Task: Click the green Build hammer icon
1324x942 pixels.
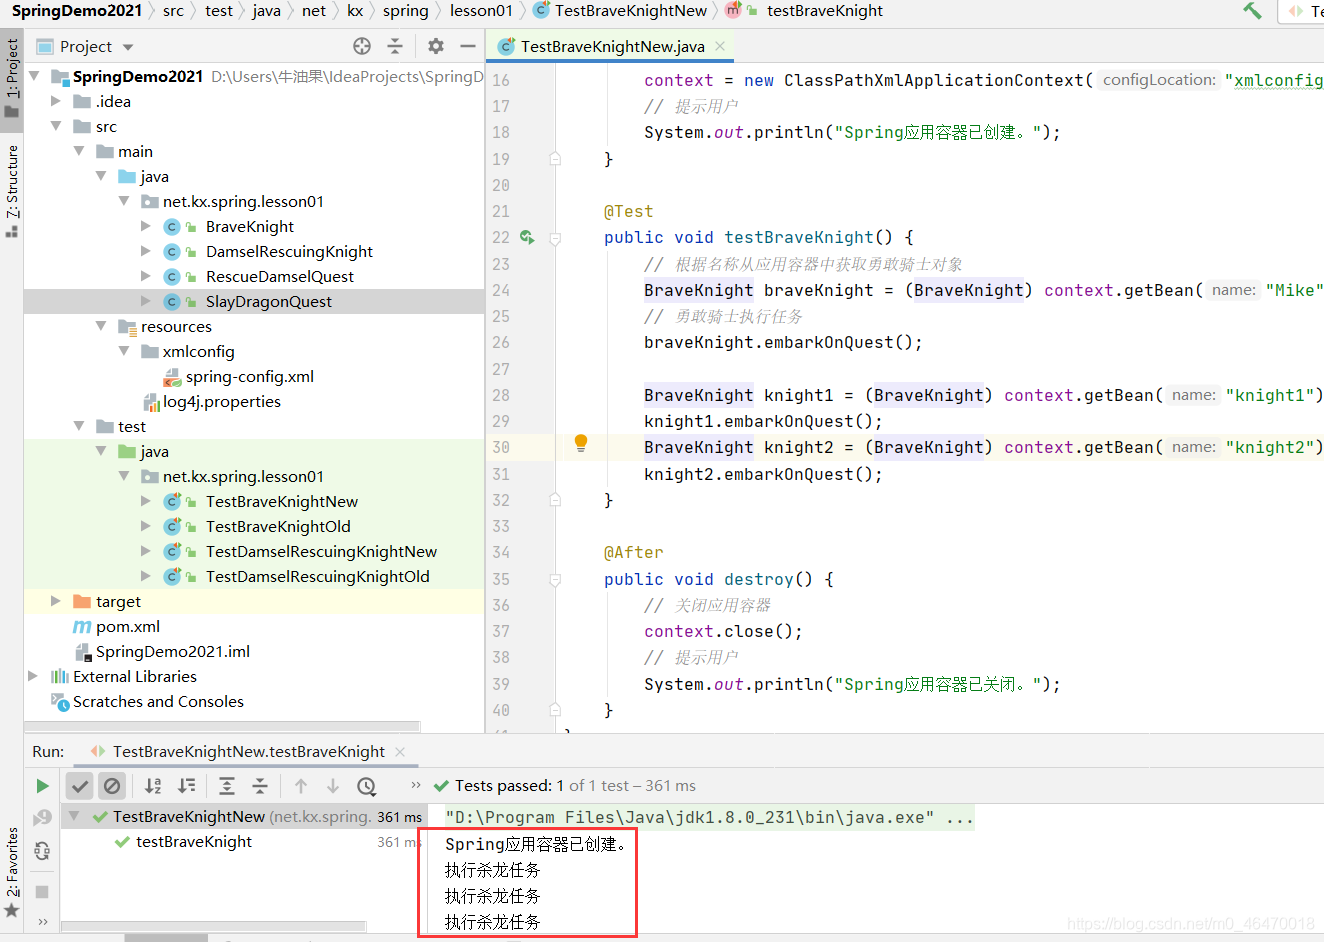Action: (1252, 11)
